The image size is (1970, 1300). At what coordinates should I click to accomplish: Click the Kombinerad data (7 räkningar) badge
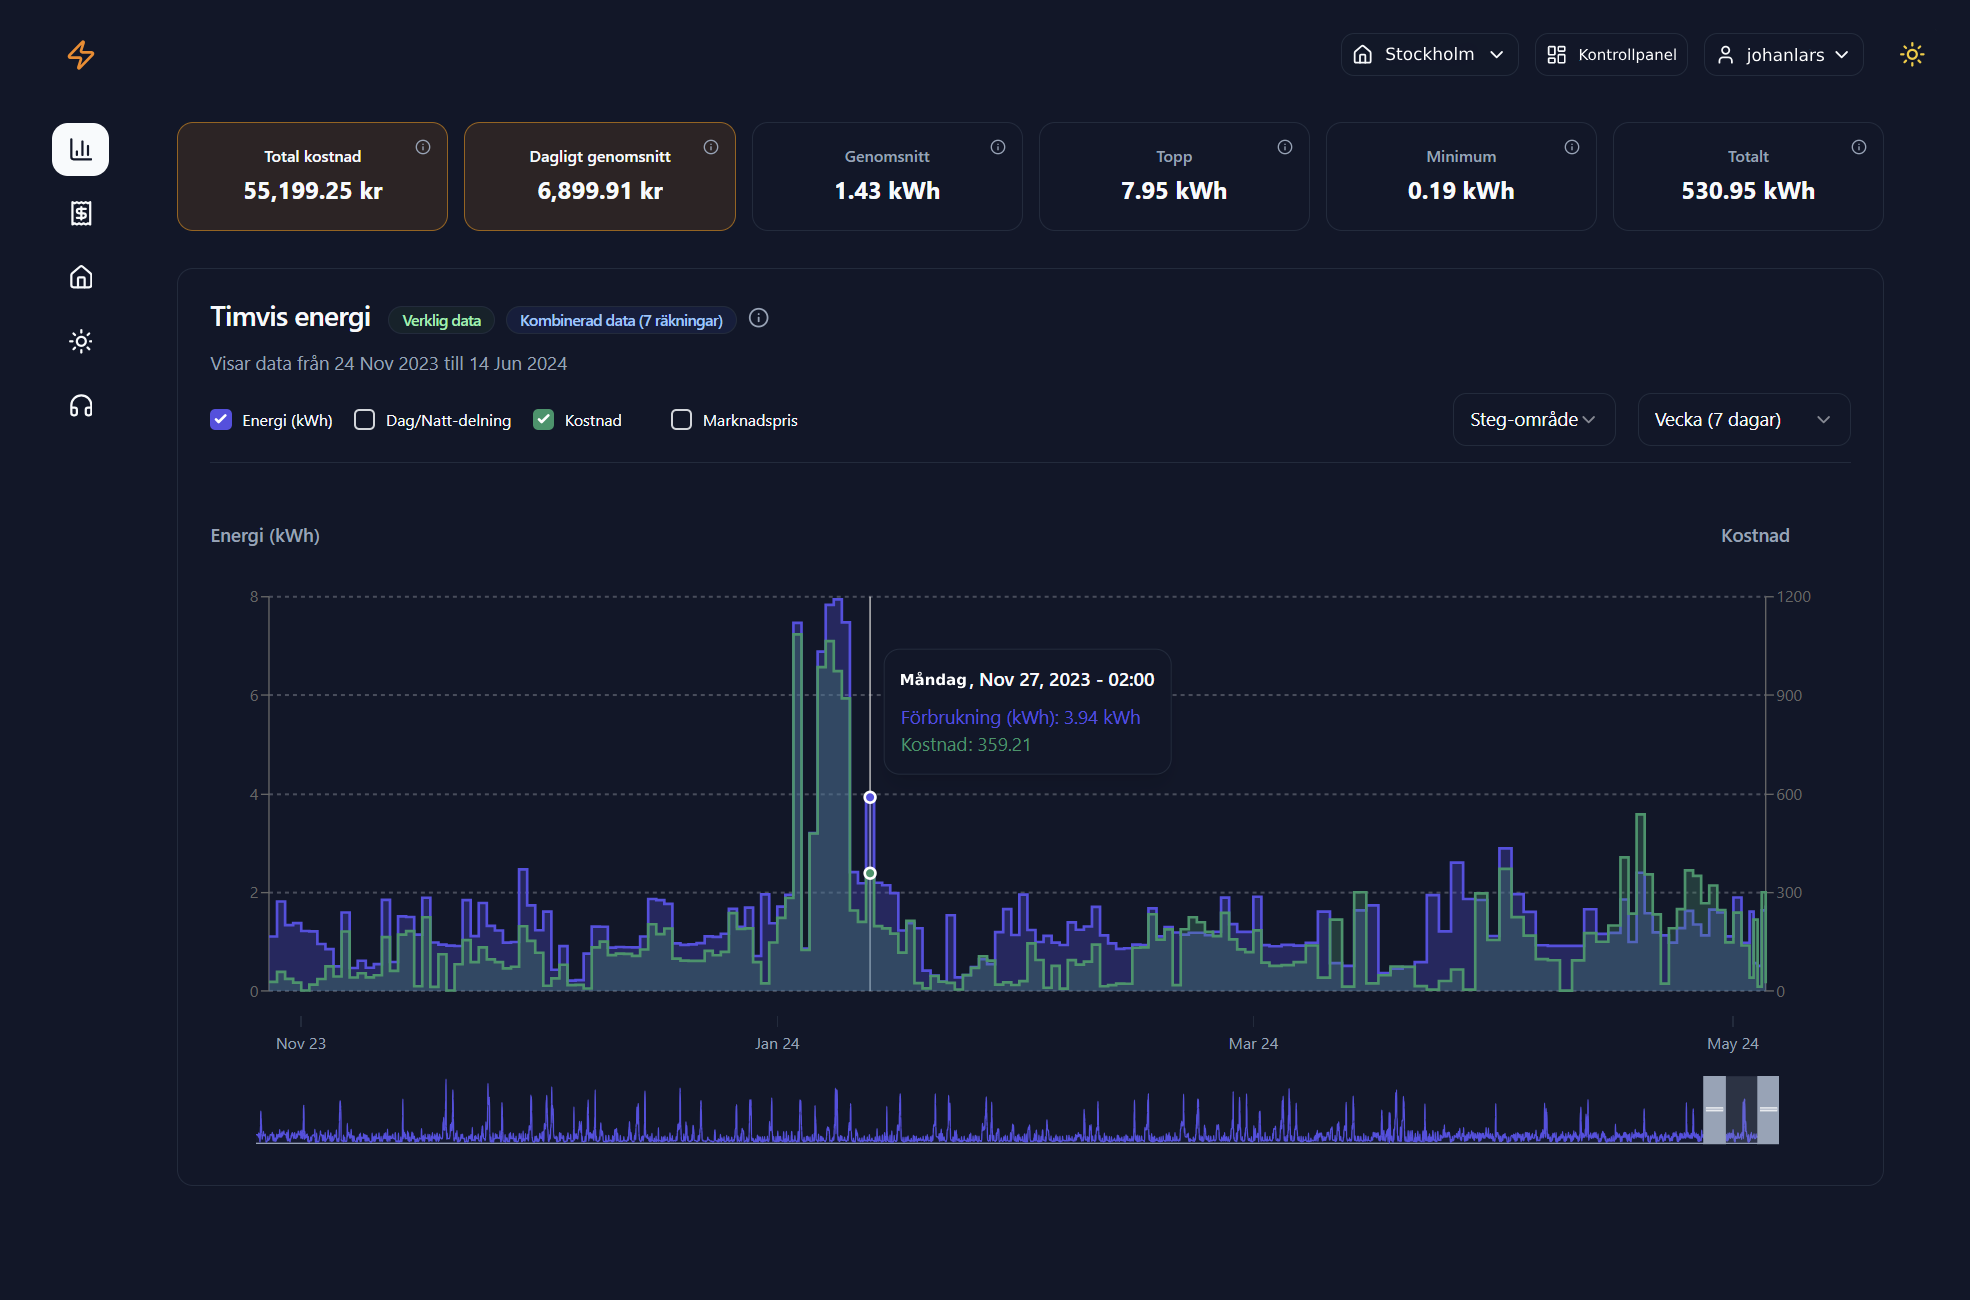pos(621,320)
